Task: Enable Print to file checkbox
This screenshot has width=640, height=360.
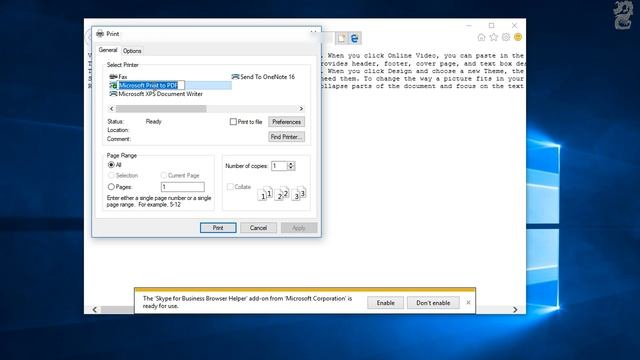Action: [233, 122]
